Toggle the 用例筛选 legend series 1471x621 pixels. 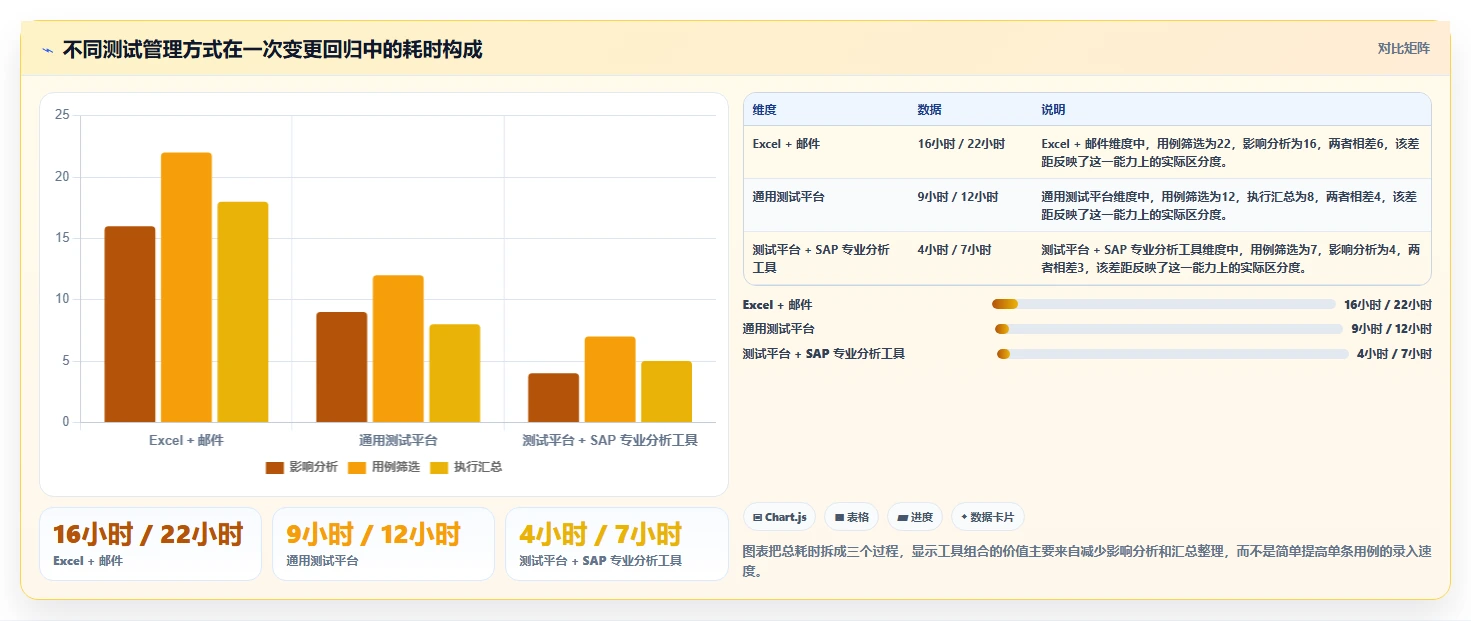click(x=383, y=467)
